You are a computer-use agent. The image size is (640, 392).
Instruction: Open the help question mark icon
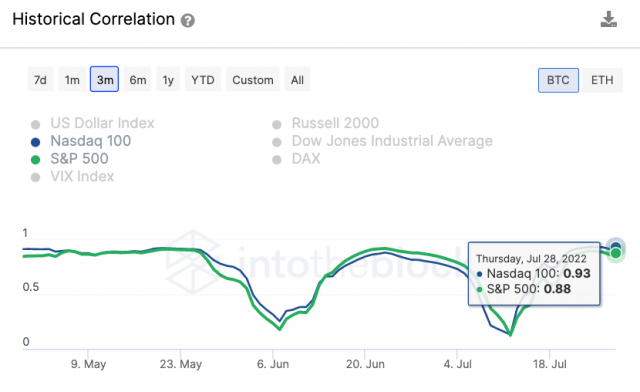pos(188,20)
